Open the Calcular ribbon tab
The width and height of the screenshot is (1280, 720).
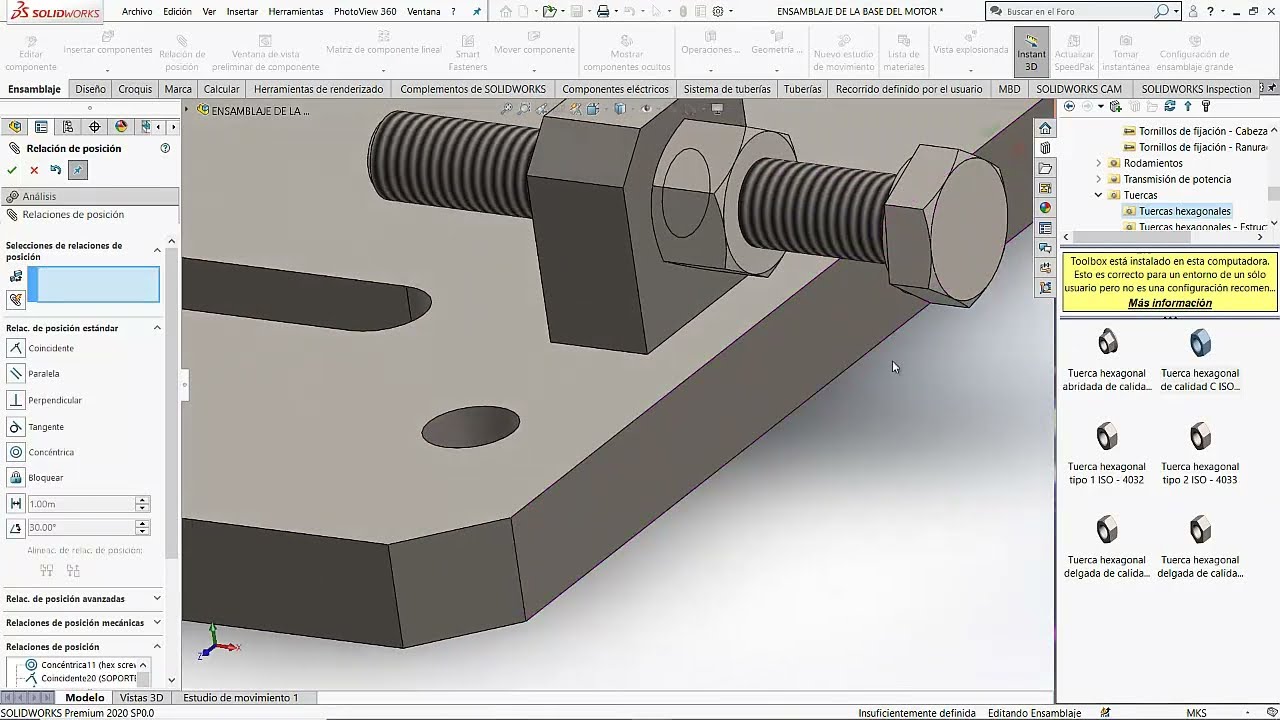221,89
